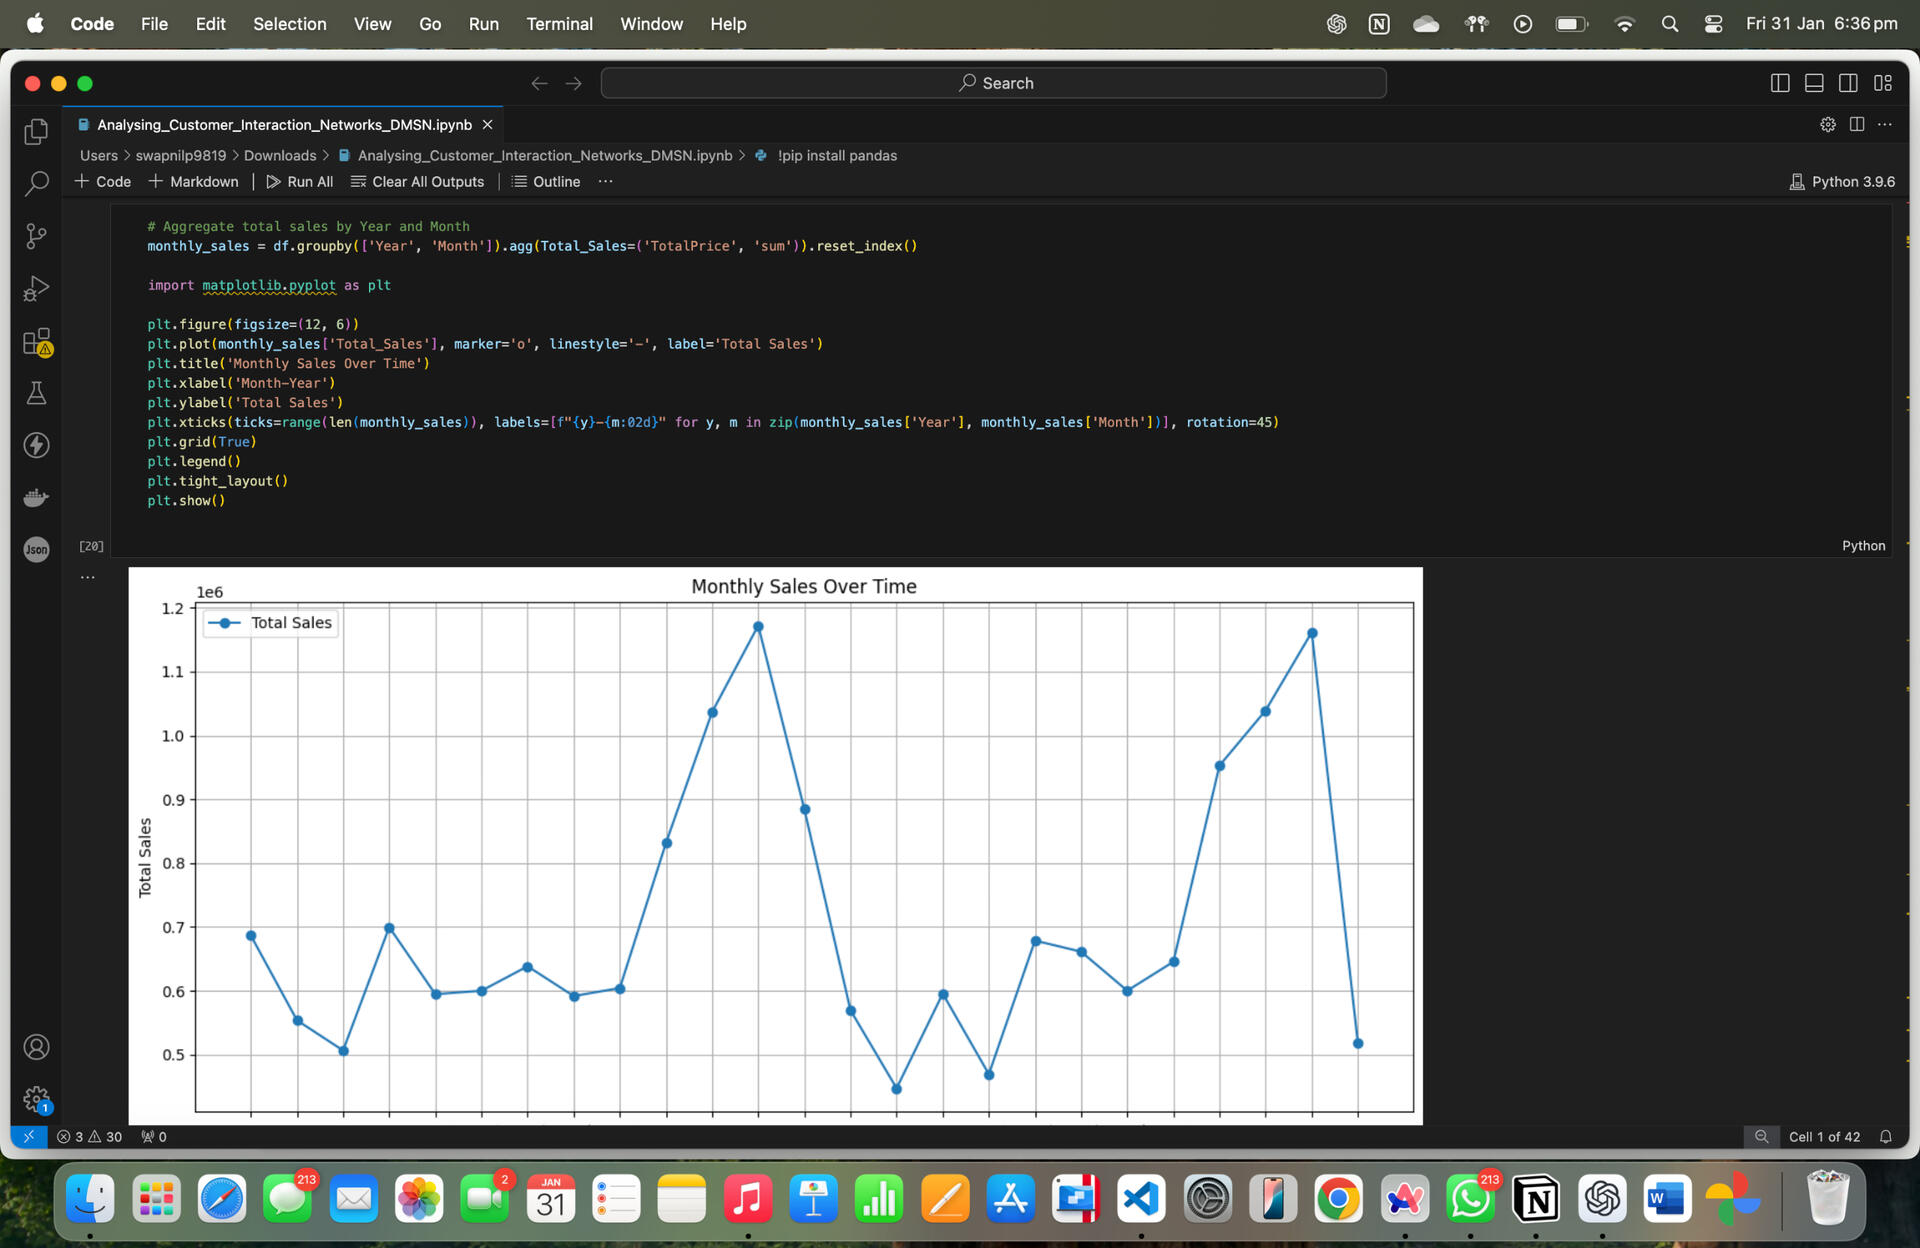Viewport: 1920px width, 1248px height.
Task: Click the Search command center field
Action: tap(993, 83)
